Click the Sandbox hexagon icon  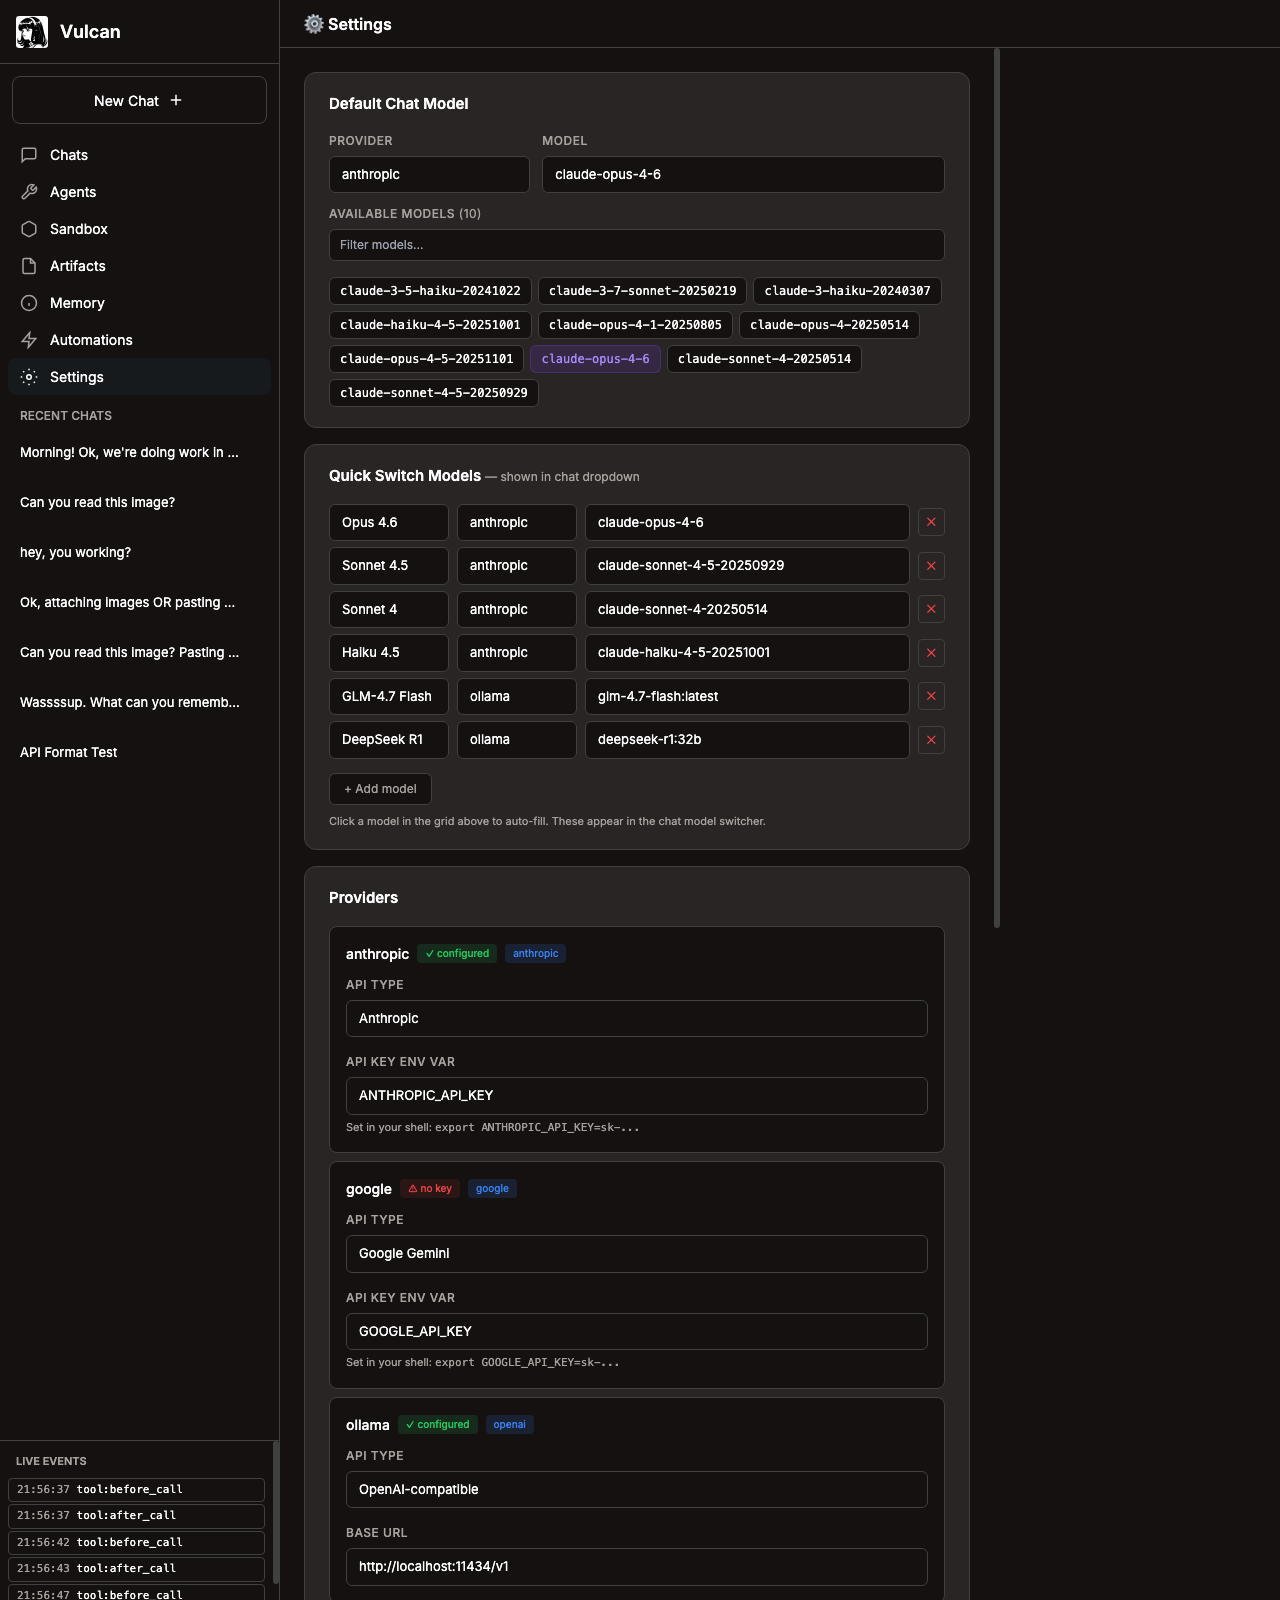(29, 229)
